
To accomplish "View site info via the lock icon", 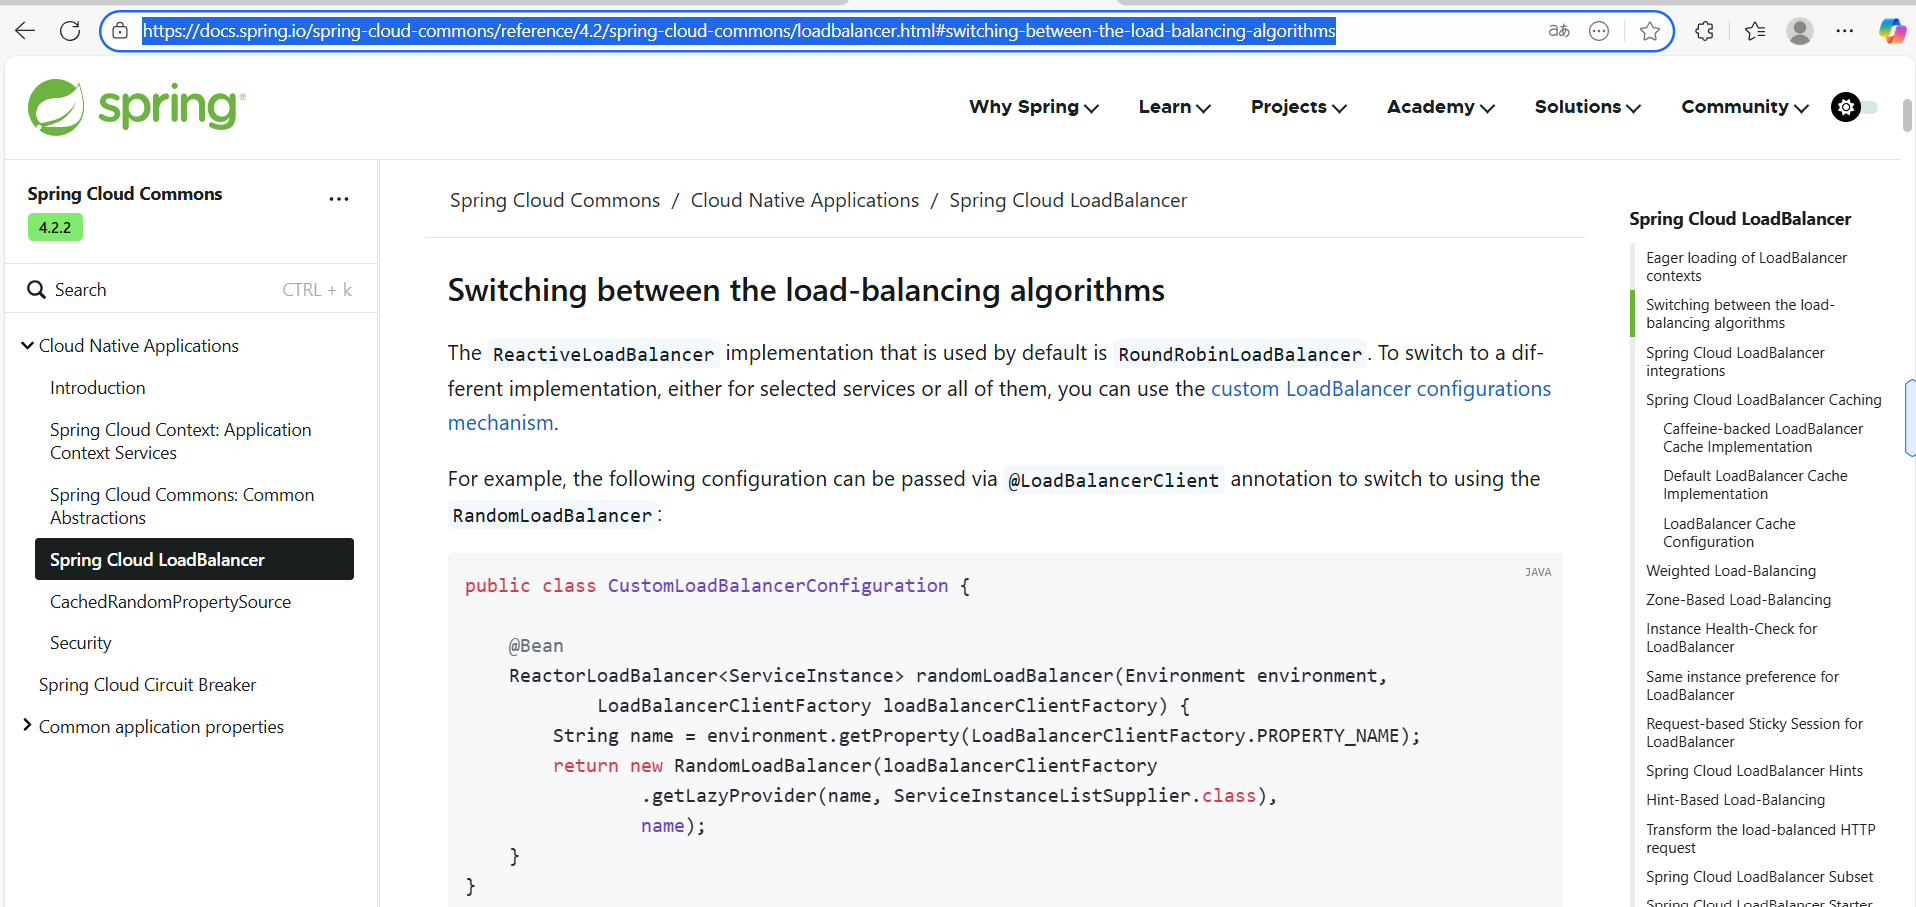I will click(120, 31).
